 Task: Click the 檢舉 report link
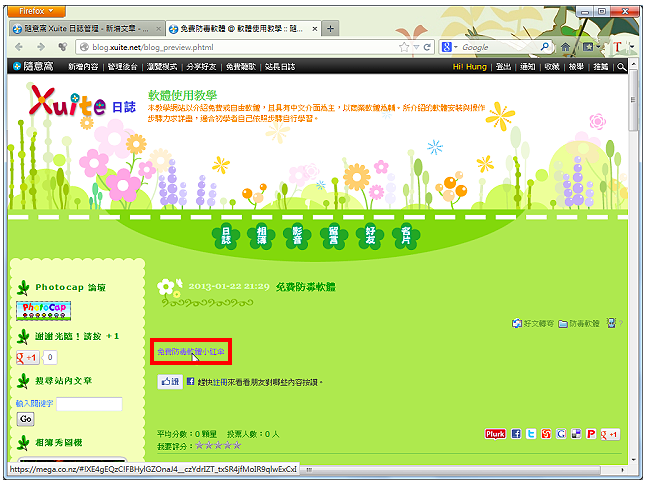[x=576, y=67]
